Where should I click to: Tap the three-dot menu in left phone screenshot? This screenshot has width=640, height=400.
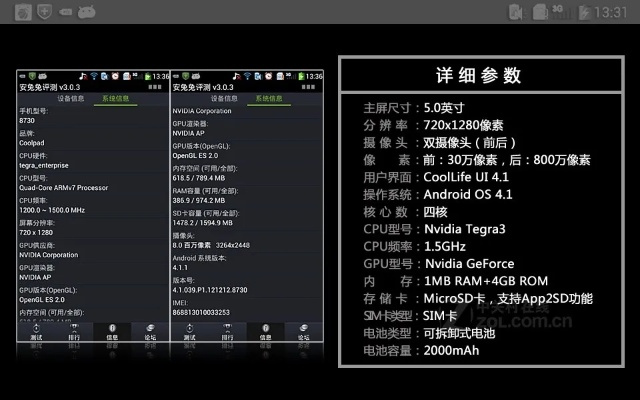pos(155,87)
